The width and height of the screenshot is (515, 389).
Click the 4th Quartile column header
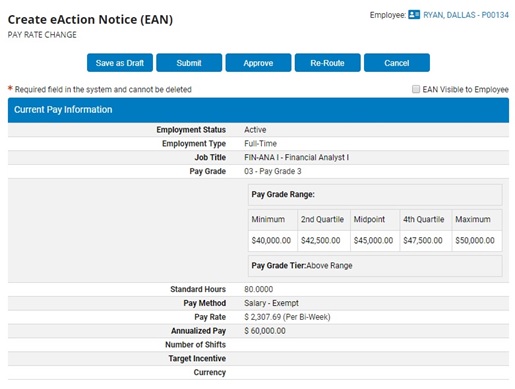tap(426, 220)
